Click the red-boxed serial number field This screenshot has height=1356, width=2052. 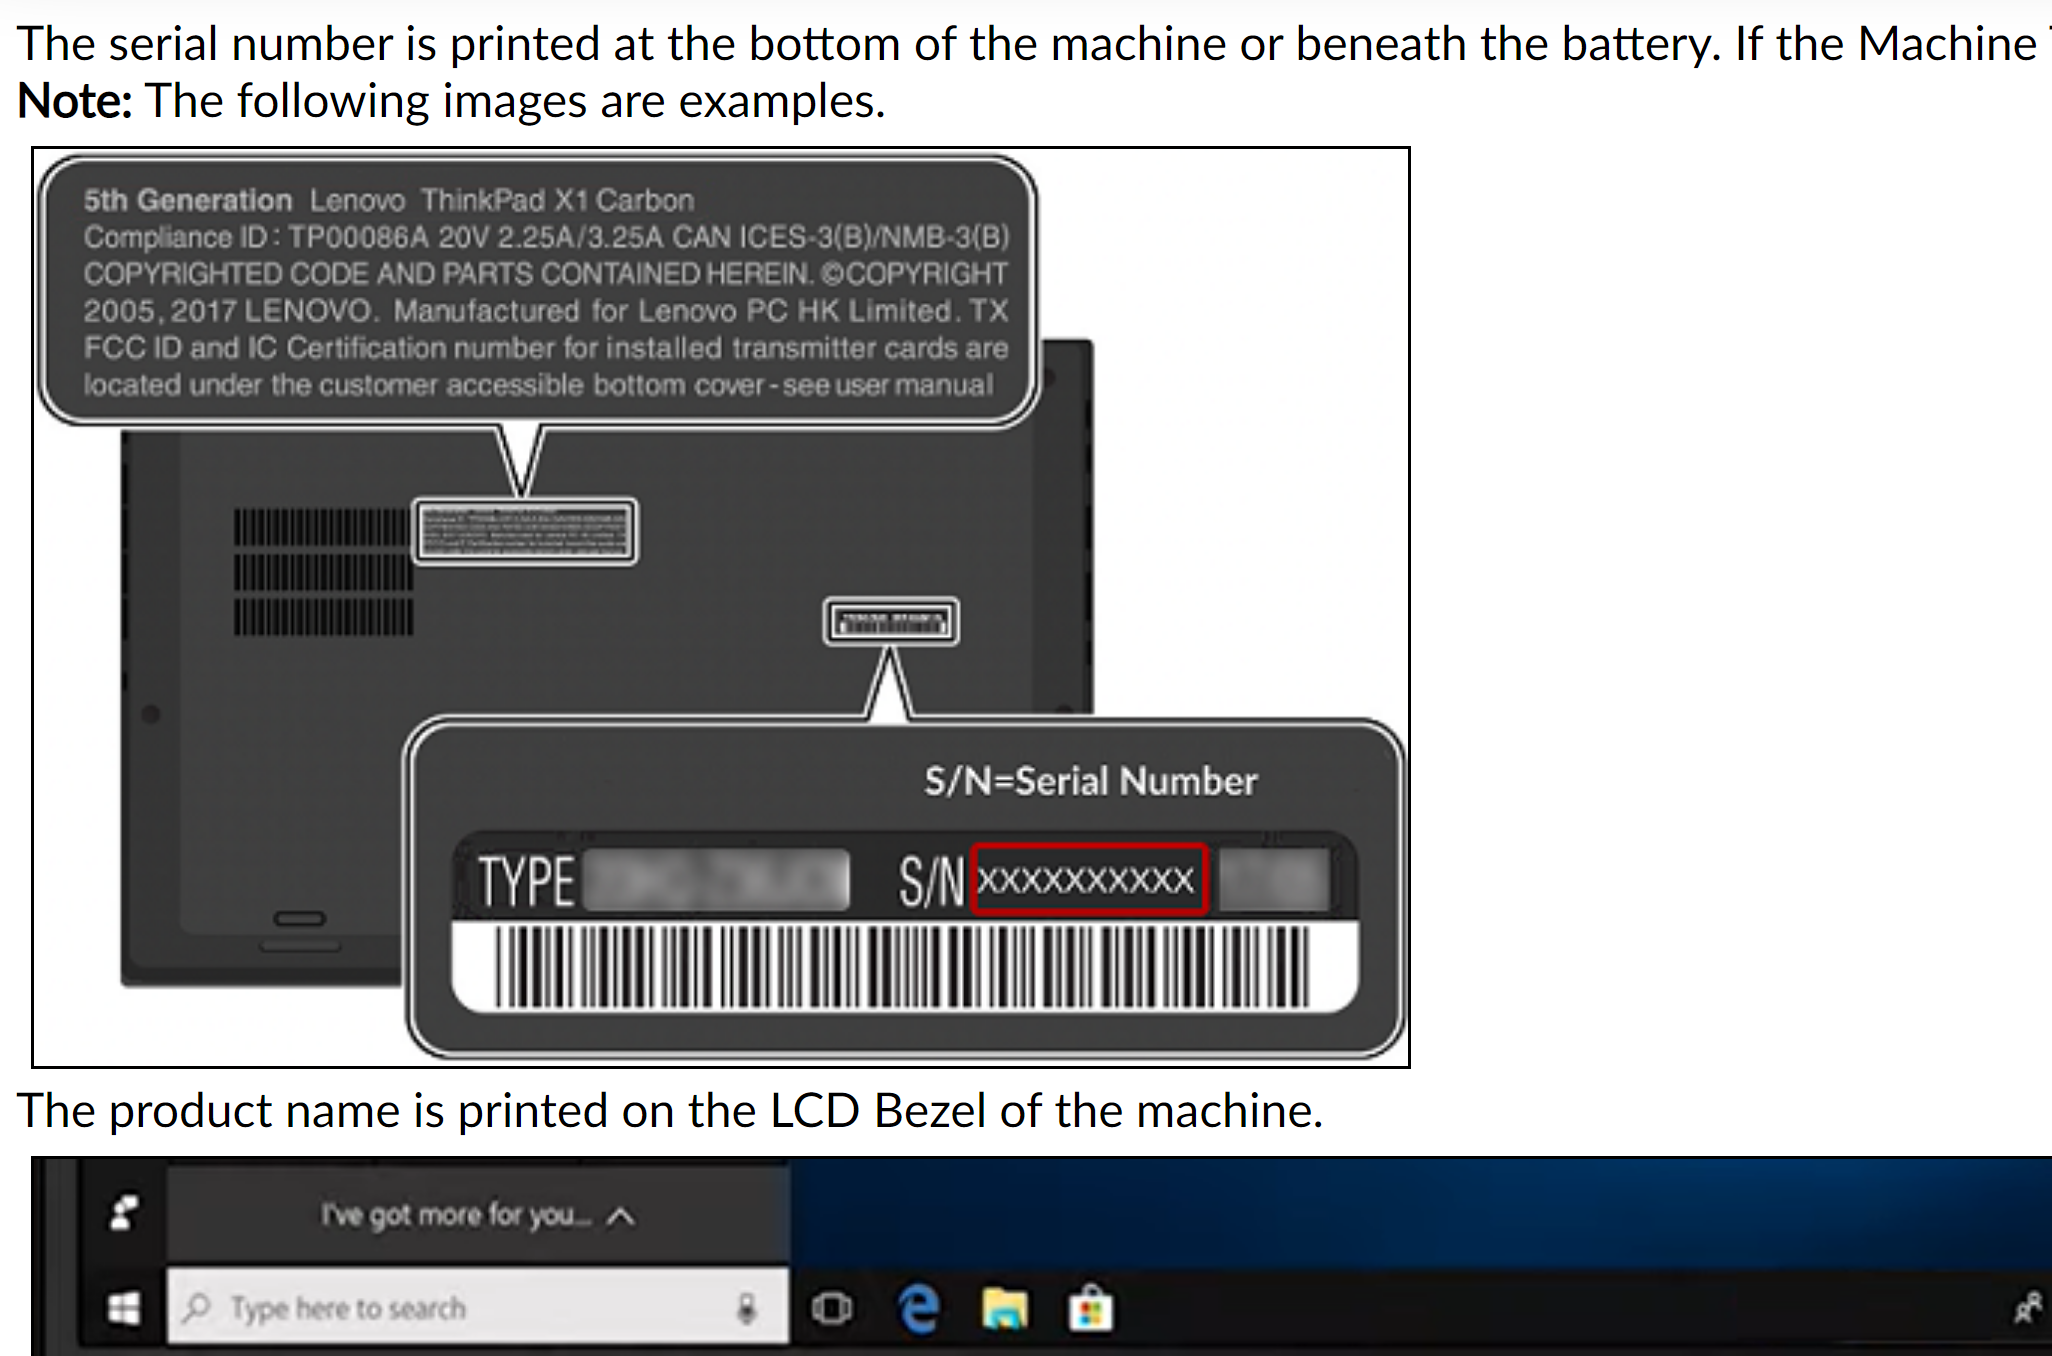click(x=1088, y=880)
